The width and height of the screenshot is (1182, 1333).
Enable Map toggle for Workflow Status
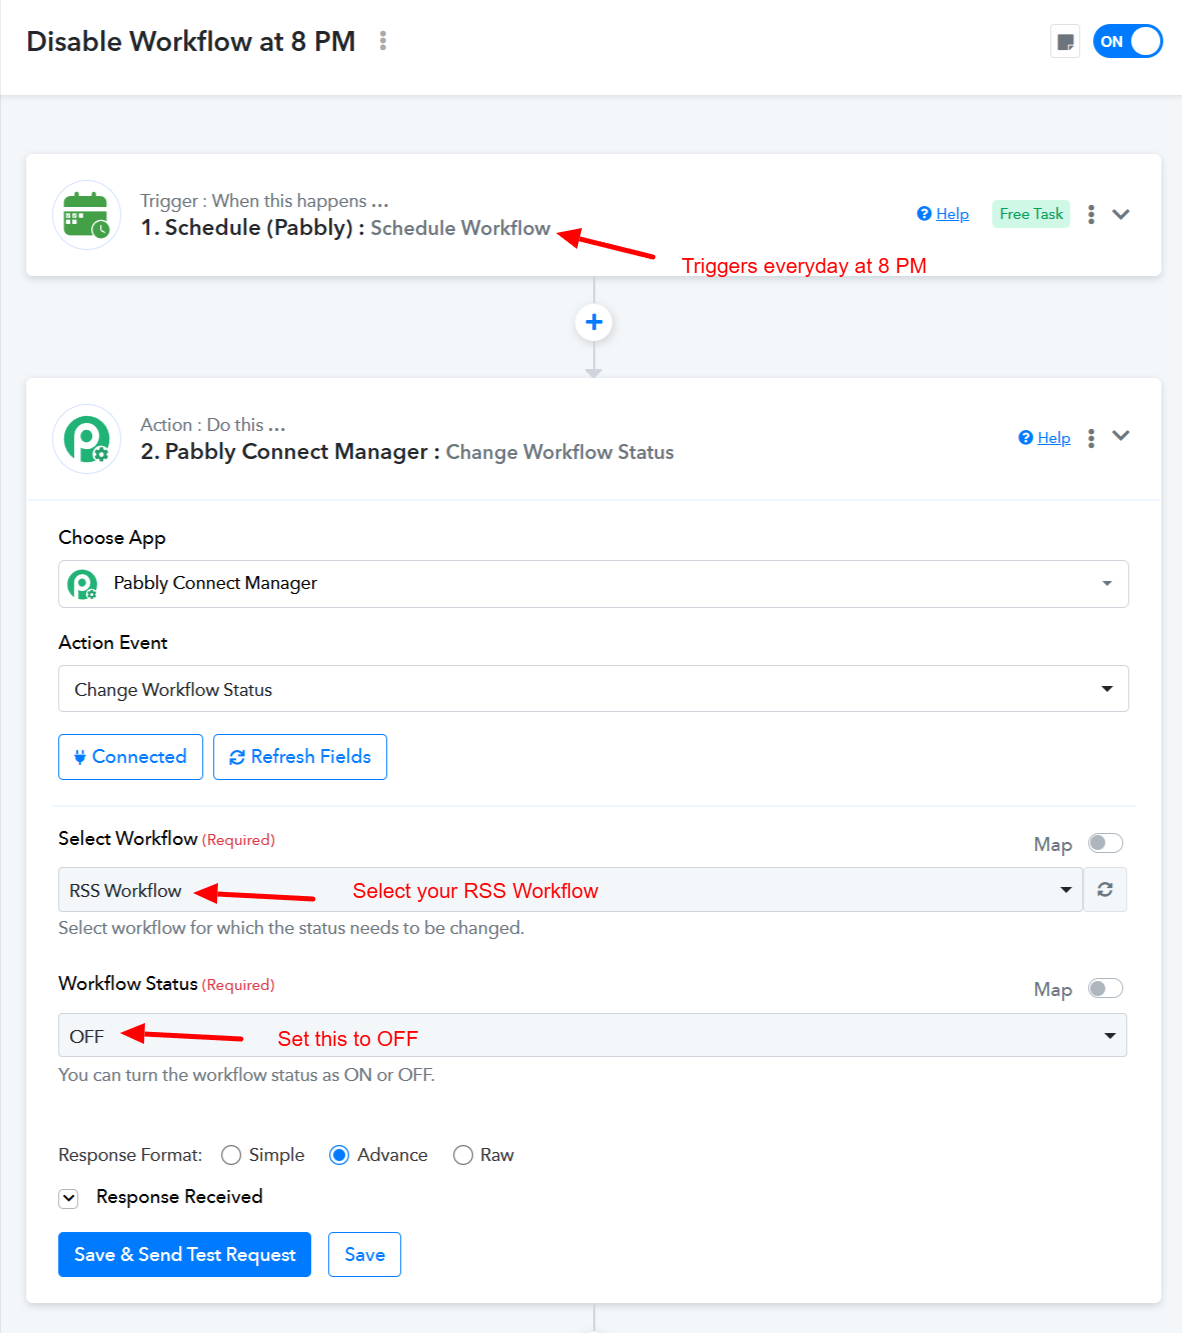coord(1105,988)
